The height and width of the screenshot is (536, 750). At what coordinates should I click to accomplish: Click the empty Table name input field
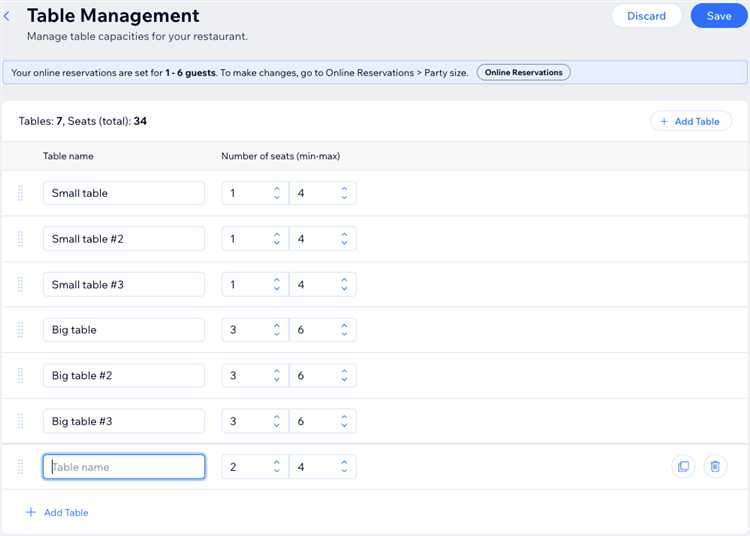click(124, 467)
